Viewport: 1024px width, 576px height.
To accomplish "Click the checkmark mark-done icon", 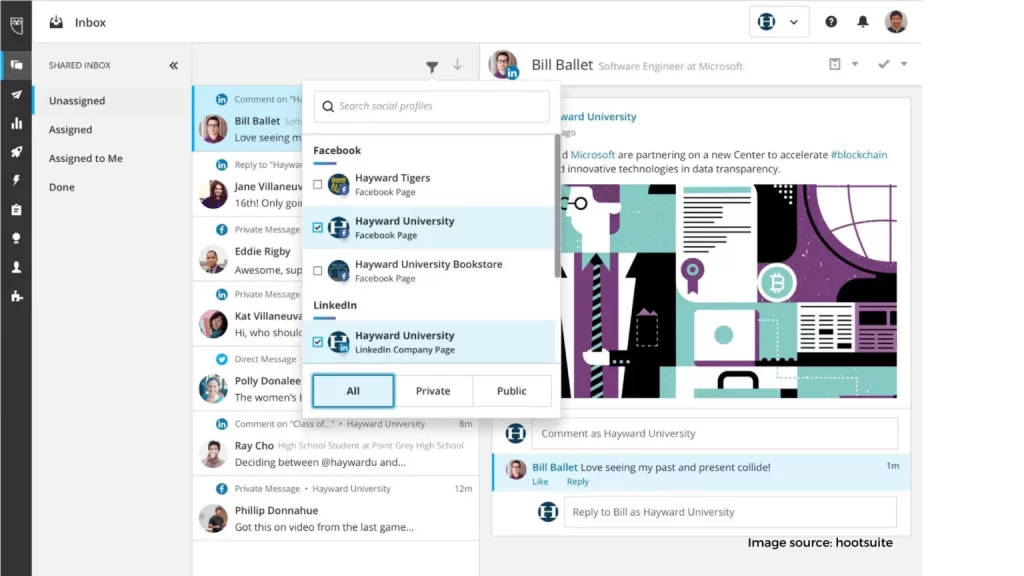I will coord(884,64).
